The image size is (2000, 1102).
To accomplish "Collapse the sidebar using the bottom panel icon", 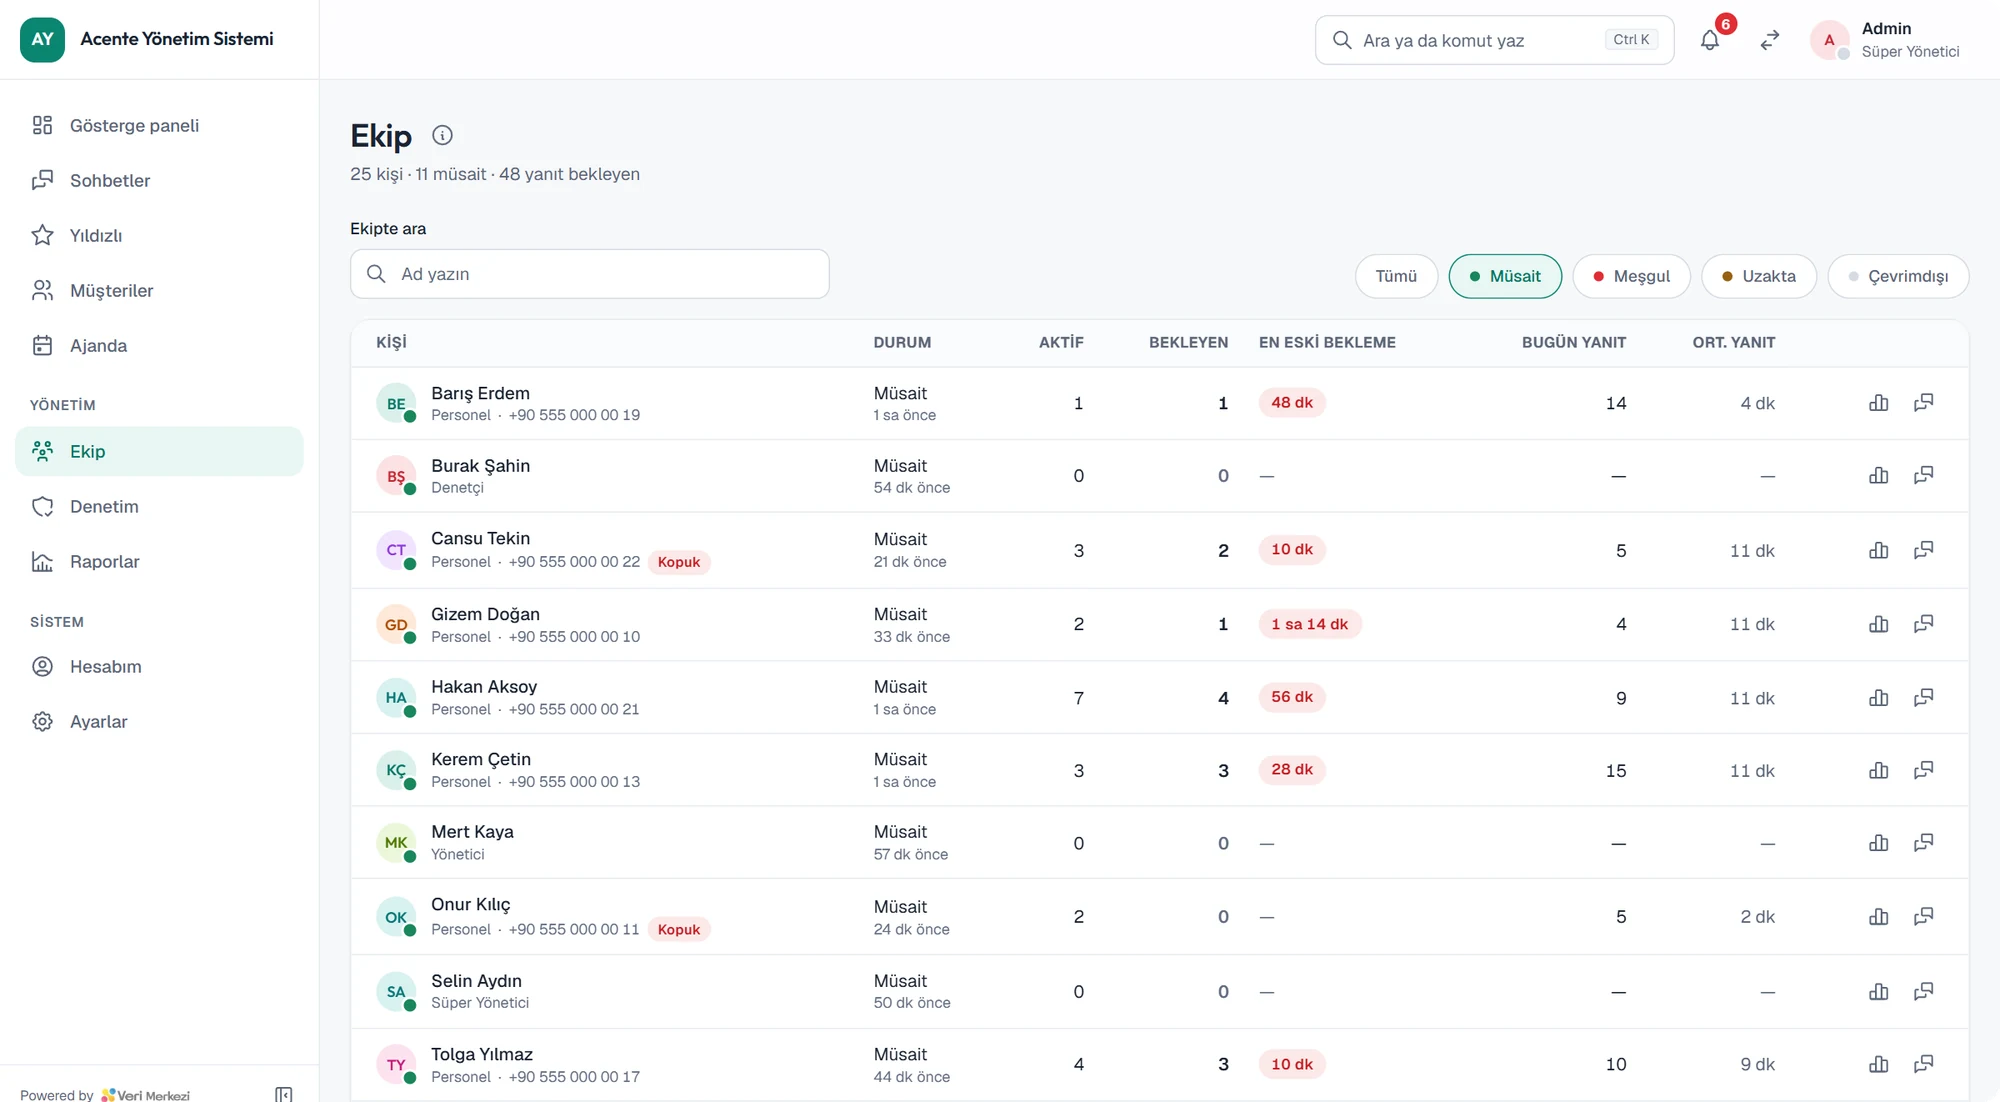I will pyautogui.click(x=284, y=1095).
